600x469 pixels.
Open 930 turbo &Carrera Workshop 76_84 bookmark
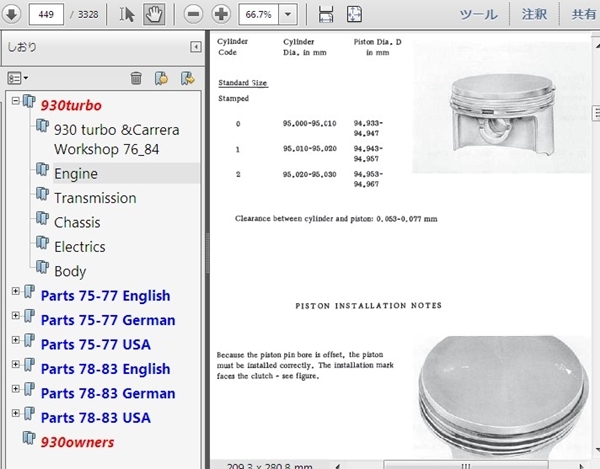(116, 140)
